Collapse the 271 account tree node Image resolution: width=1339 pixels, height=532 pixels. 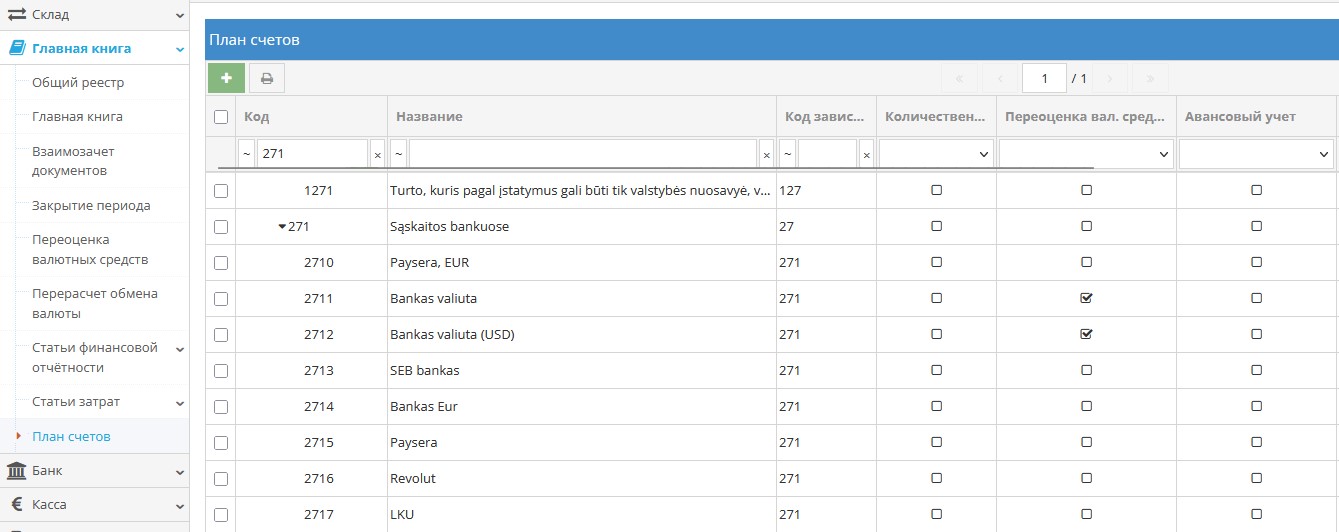[x=282, y=227]
